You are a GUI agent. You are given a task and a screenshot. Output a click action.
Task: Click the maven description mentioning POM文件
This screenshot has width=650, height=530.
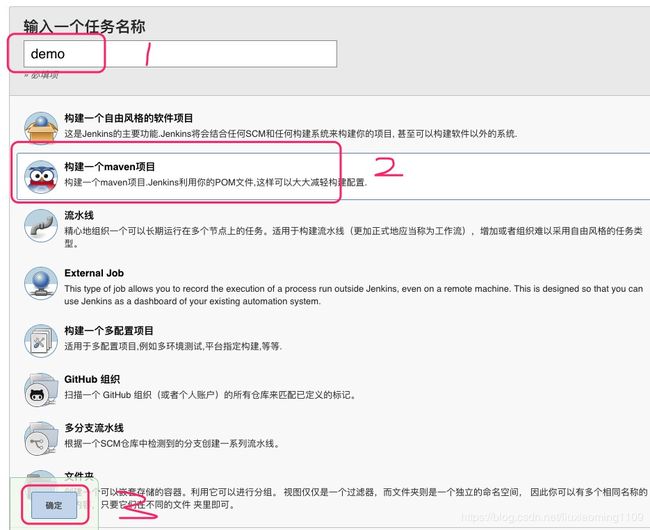click(x=216, y=182)
